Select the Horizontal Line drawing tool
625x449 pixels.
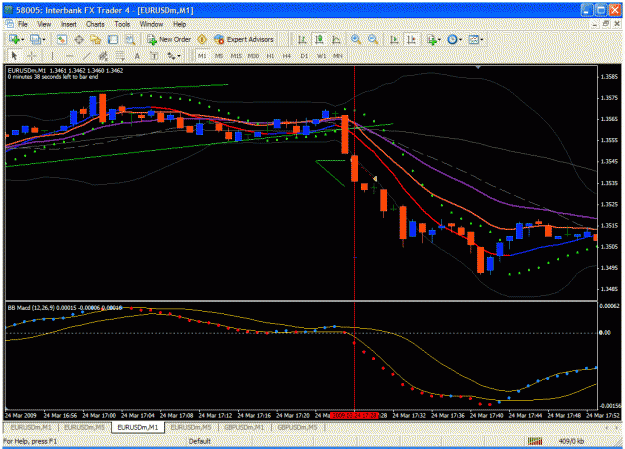[69, 56]
